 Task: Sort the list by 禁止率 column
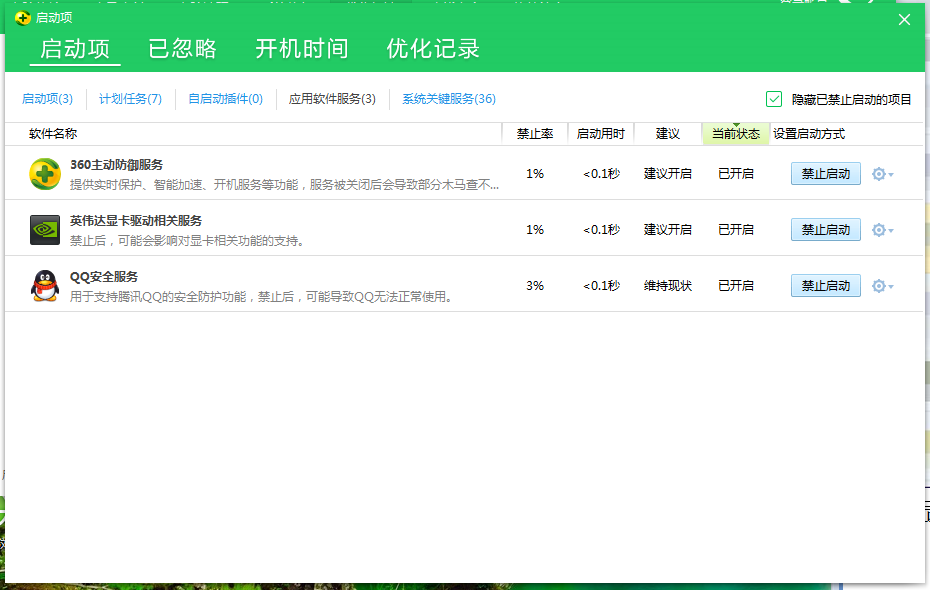pos(535,134)
